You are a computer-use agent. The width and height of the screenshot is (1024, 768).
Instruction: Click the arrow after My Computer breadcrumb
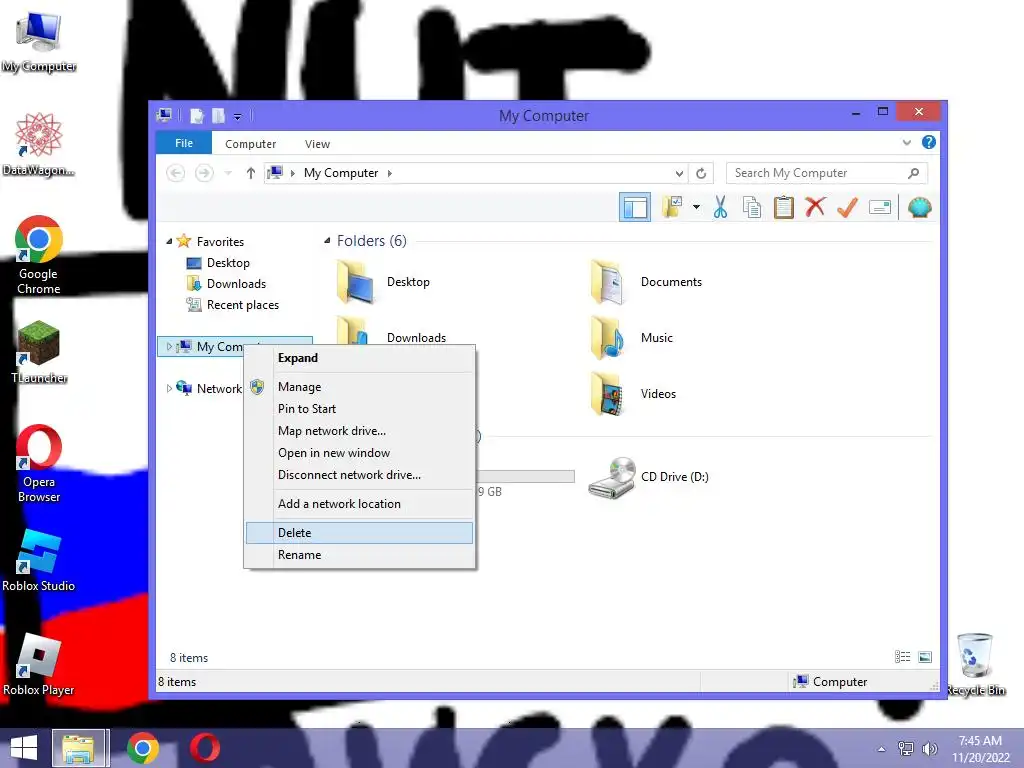tap(390, 173)
